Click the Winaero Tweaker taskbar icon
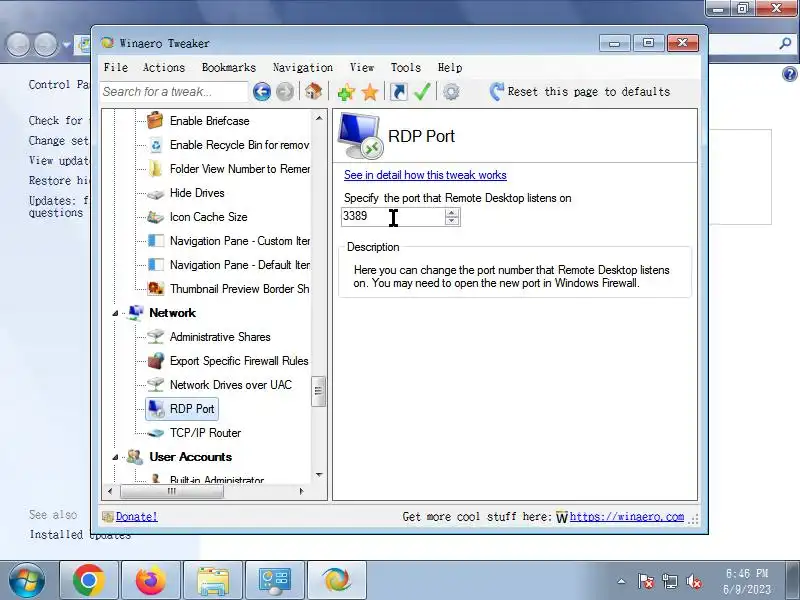The height and width of the screenshot is (600, 800). (x=337, y=580)
